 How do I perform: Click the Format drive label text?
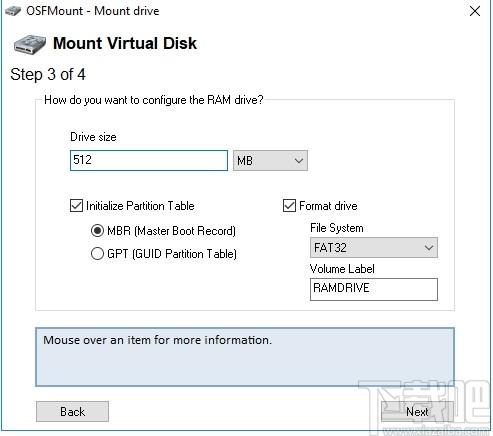pos(328,206)
